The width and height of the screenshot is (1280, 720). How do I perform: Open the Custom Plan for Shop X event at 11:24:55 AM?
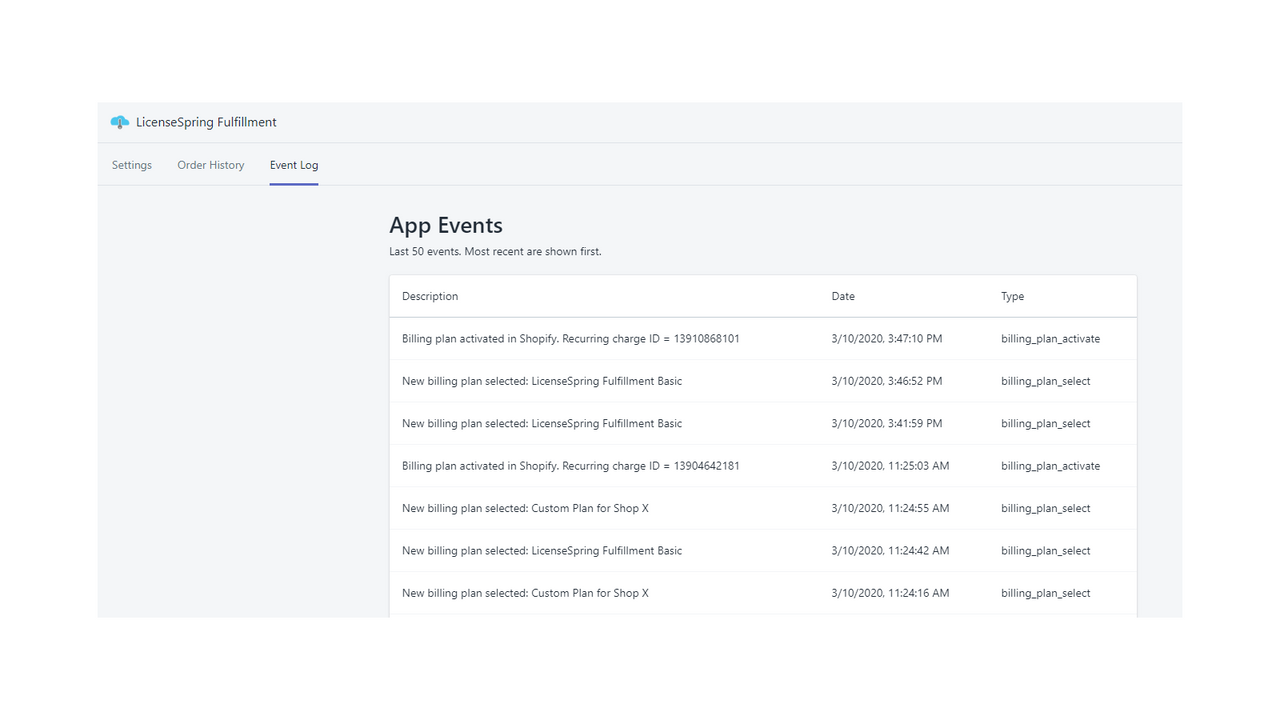(525, 508)
